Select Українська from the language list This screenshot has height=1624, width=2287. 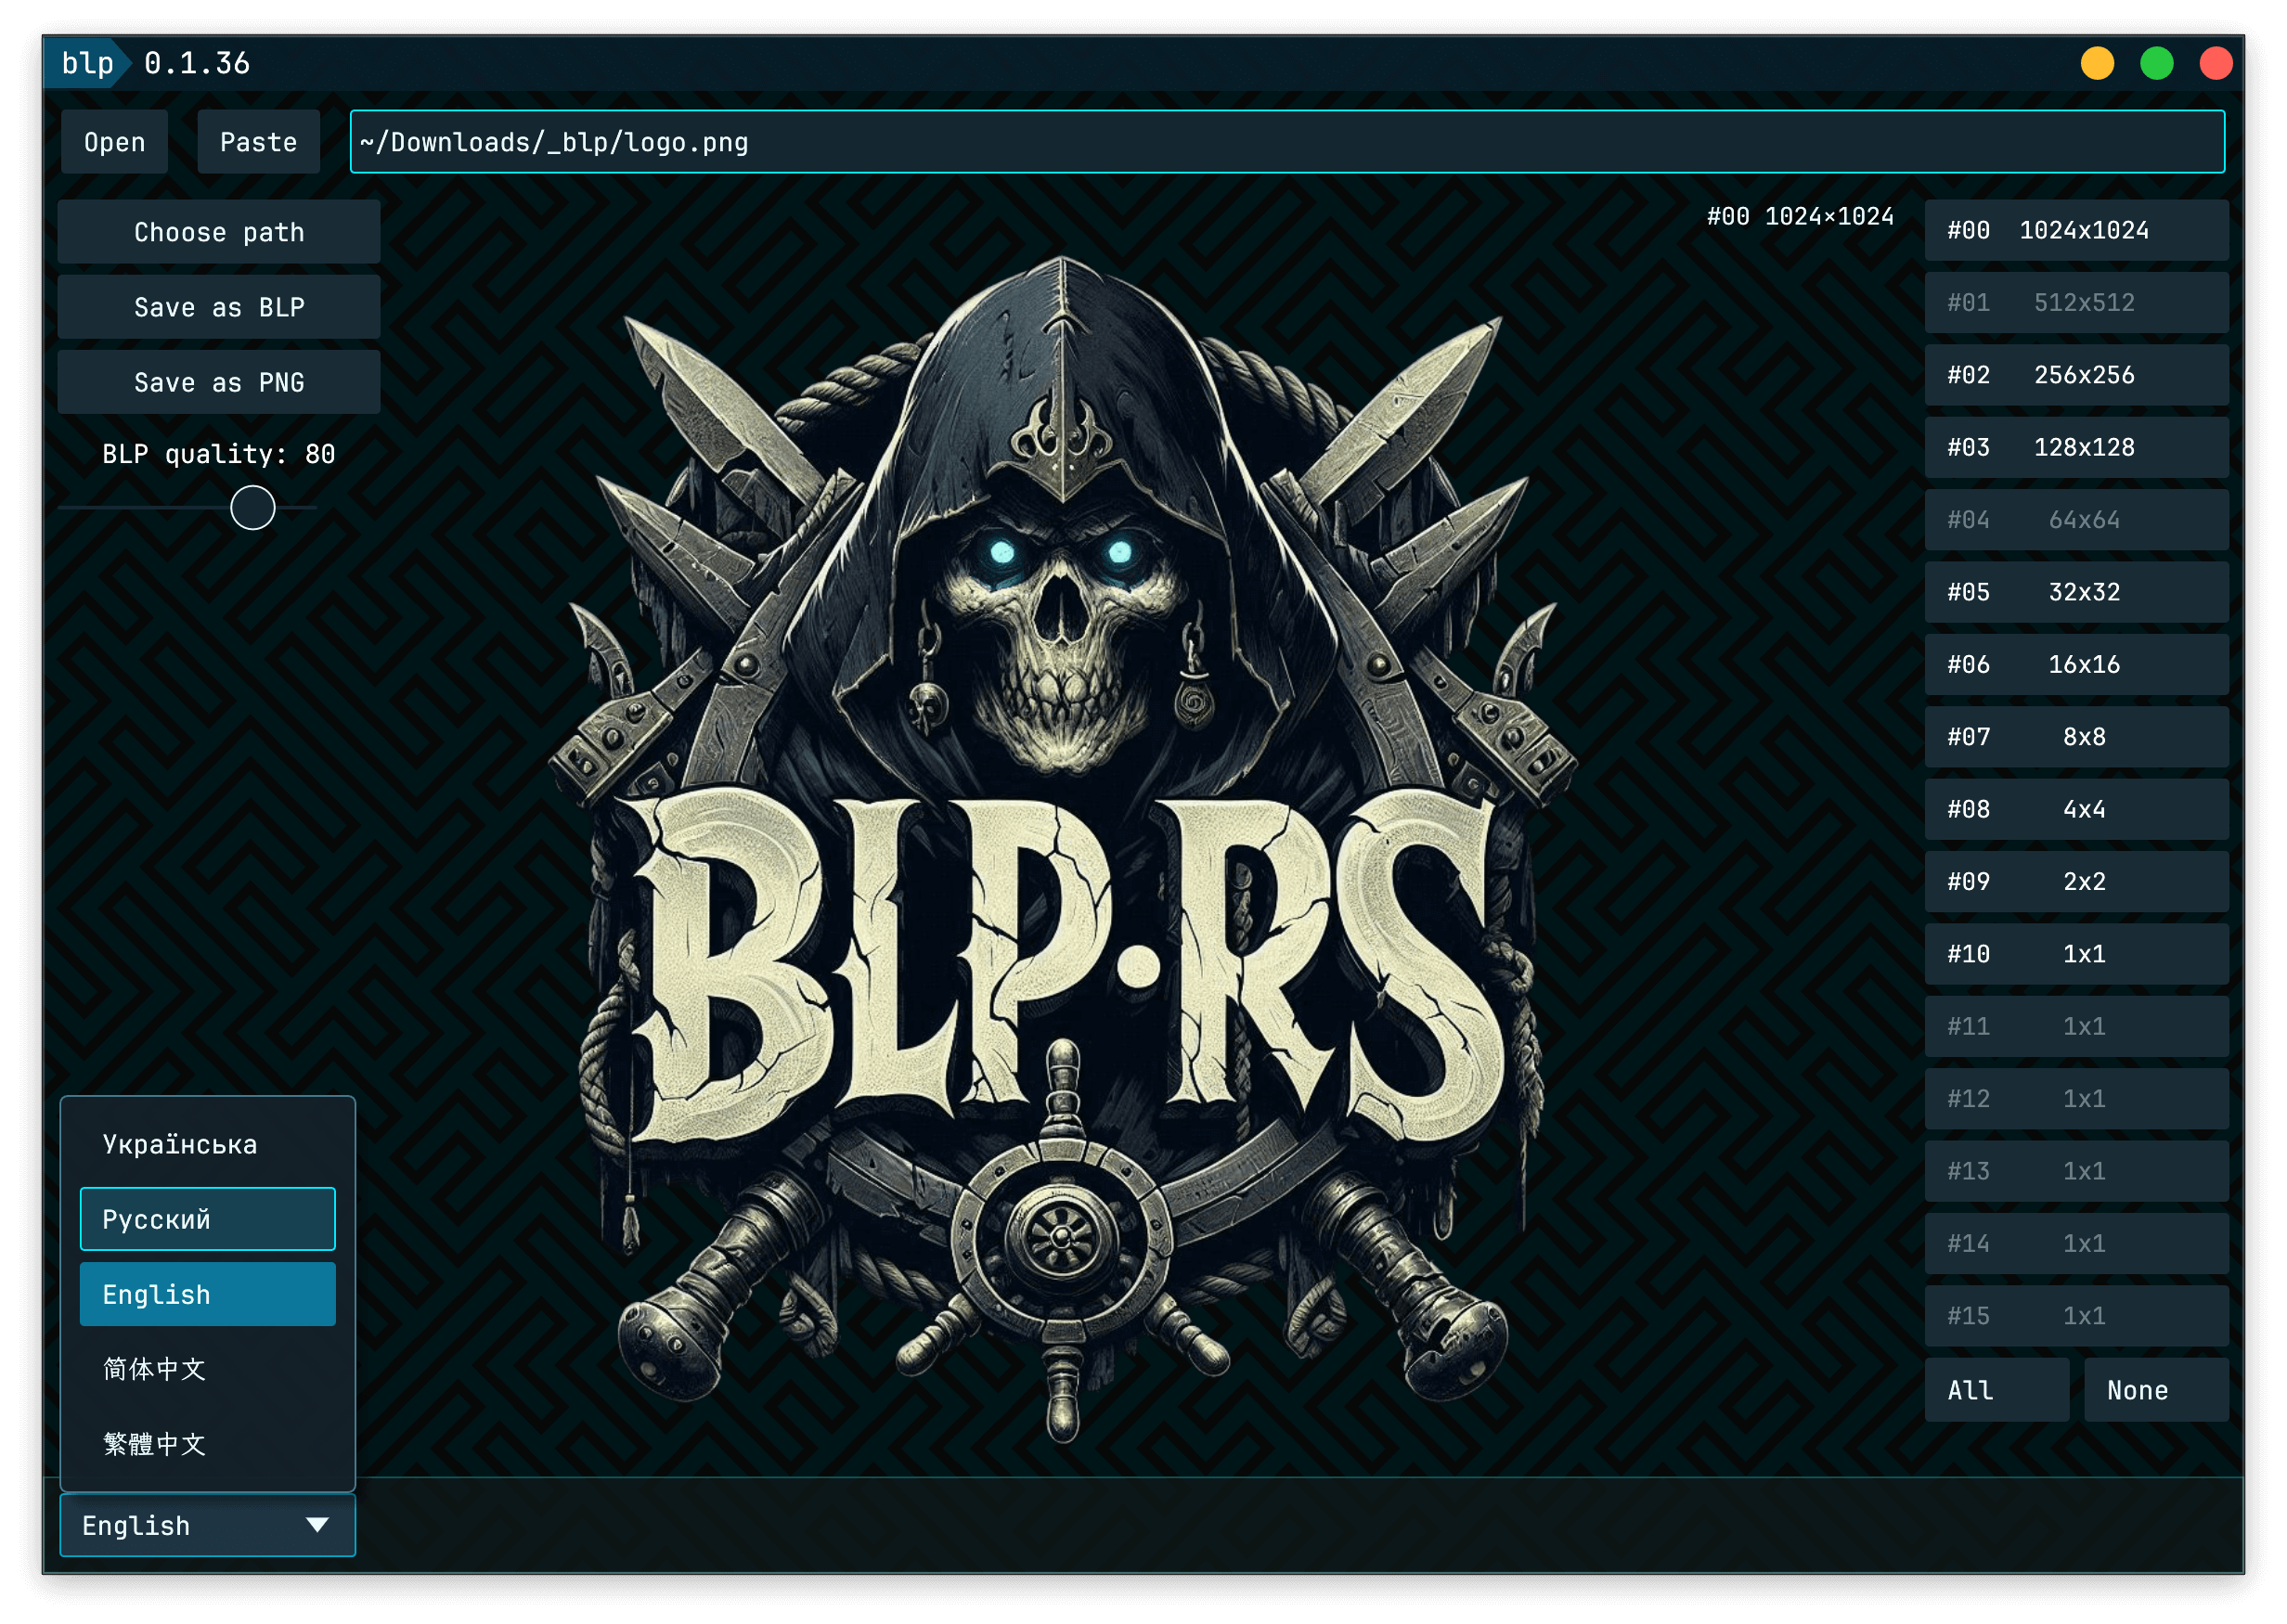(207, 1144)
